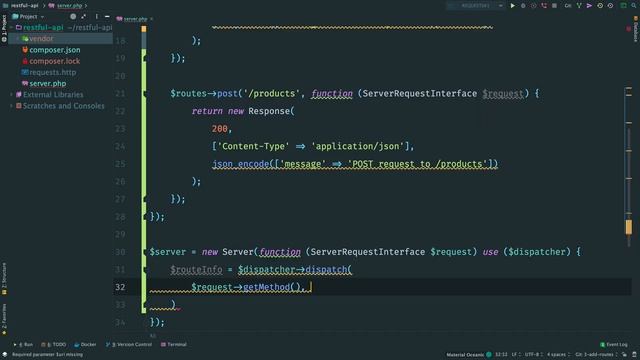Click the Debug bug icon in toolbar
This screenshot has height=360, width=640.
(x=523, y=6)
